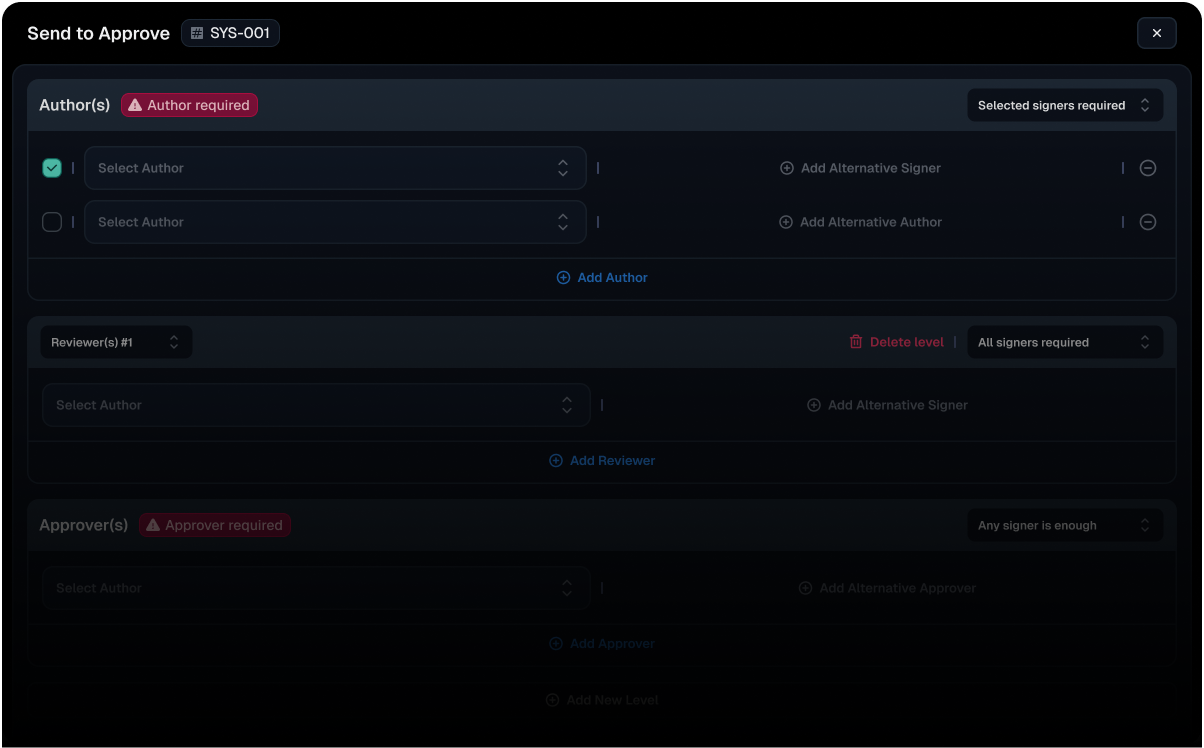Open the first Select Author combo box
Image resolution: width=1204 pixels, height=748 pixels.
point(334,168)
